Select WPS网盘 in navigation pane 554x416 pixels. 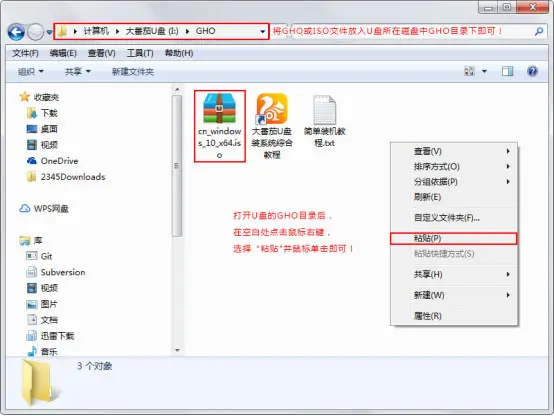point(51,209)
